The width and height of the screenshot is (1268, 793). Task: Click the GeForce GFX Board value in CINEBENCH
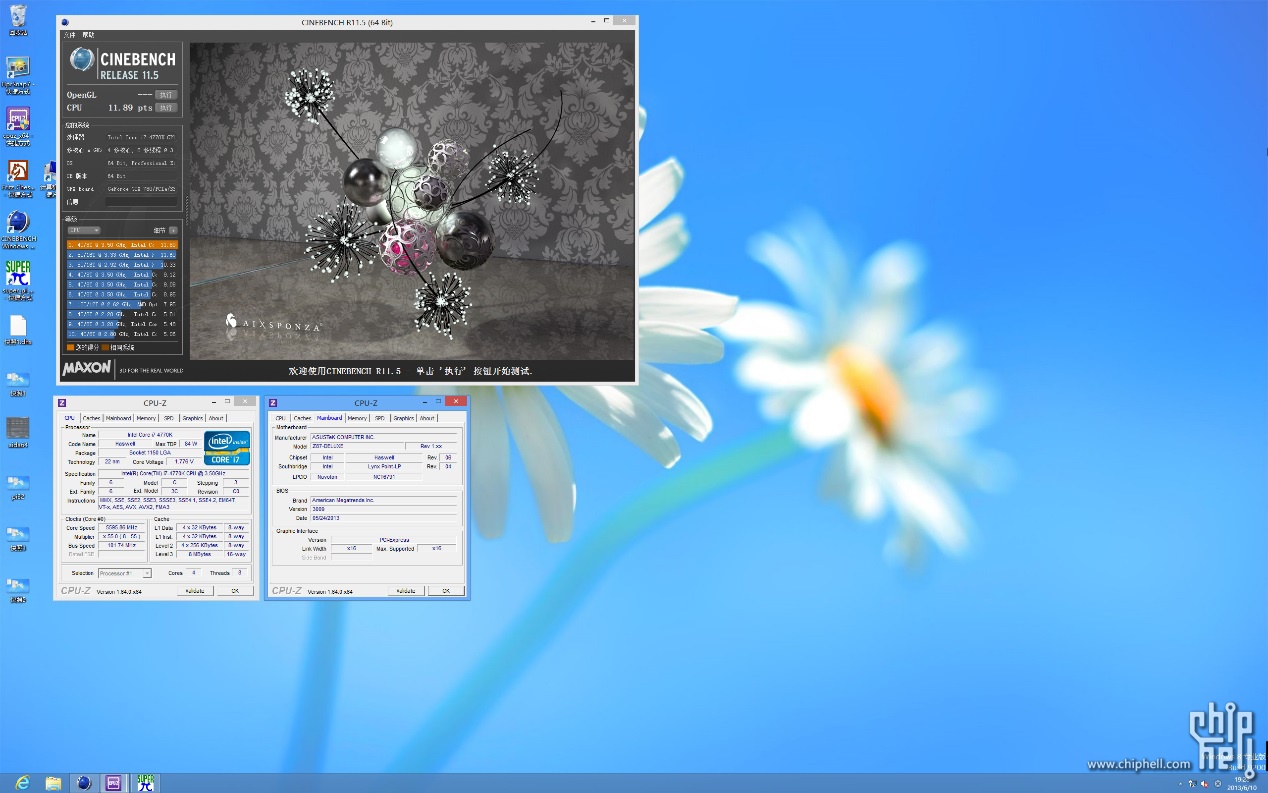[x=141, y=188]
